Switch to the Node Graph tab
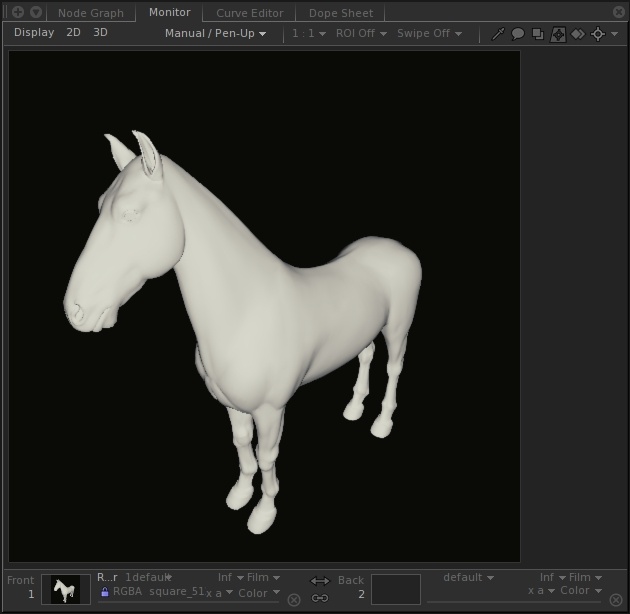Viewport: 630px width, 614px height. 91,13
